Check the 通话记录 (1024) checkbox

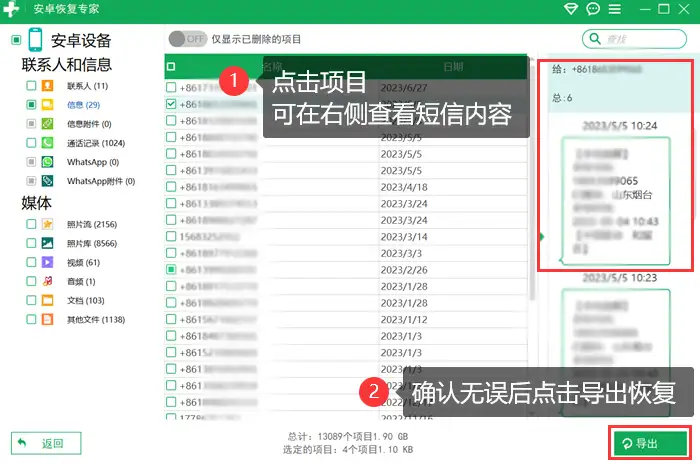pyautogui.click(x=31, y=142)
